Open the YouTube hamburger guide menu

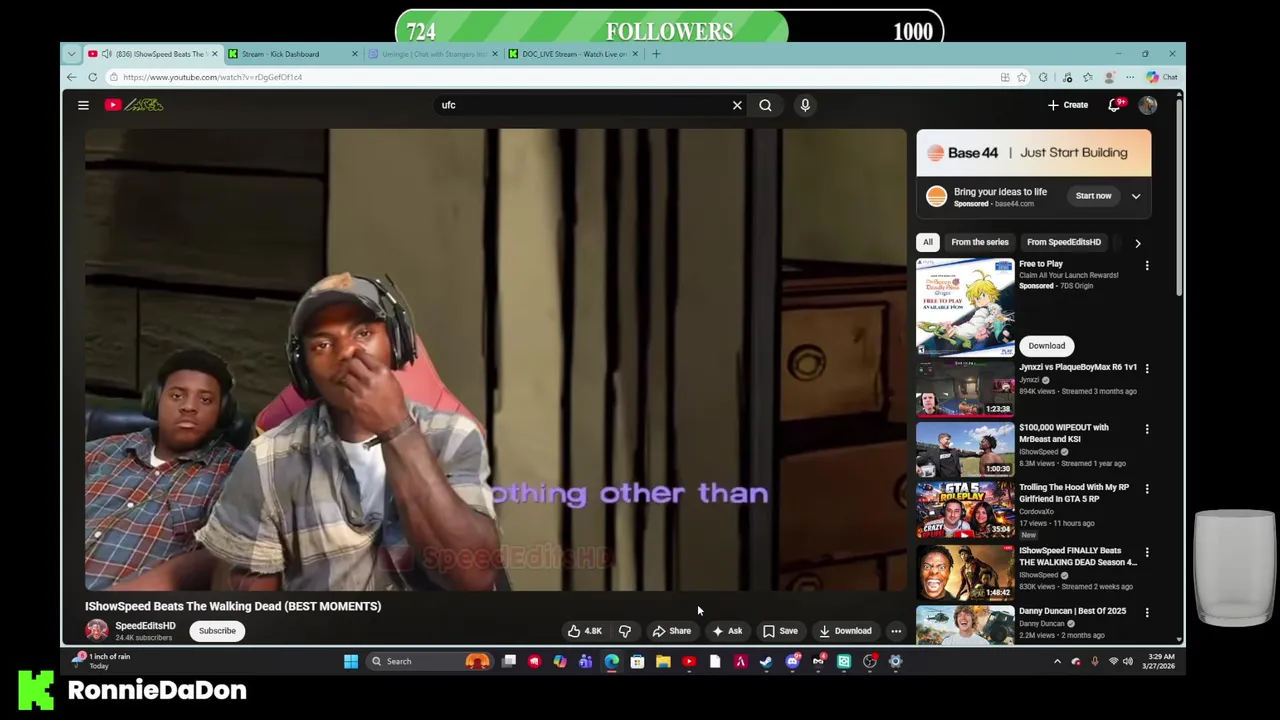[x=83, y=105]
